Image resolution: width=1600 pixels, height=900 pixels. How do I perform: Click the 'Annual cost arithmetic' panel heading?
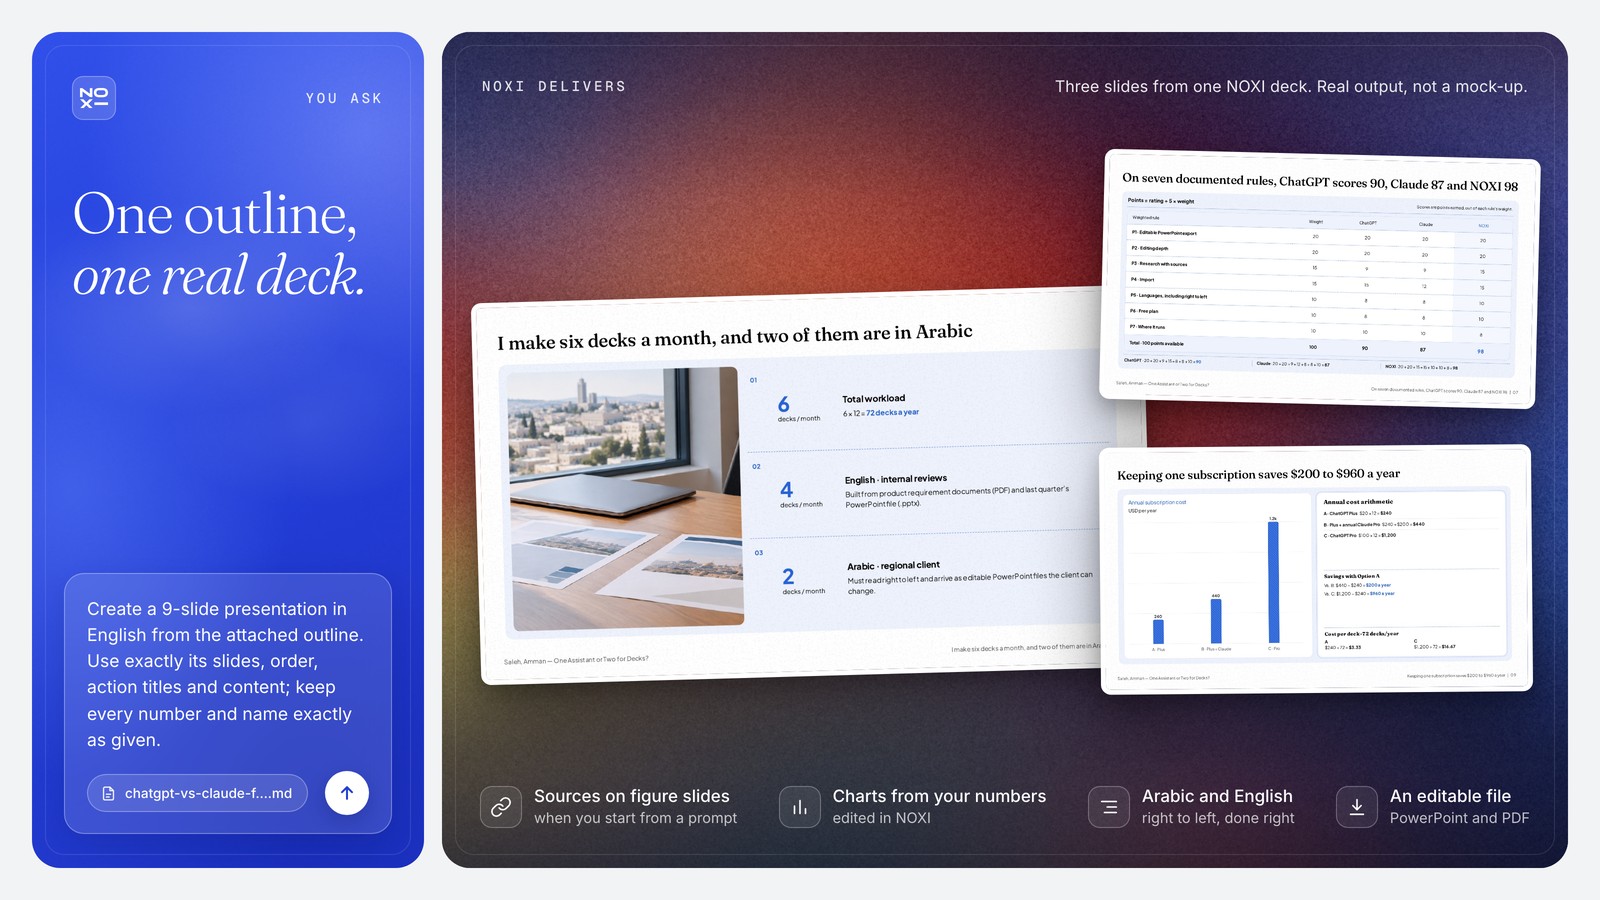pyautogui.click(x=1358, y=502)
